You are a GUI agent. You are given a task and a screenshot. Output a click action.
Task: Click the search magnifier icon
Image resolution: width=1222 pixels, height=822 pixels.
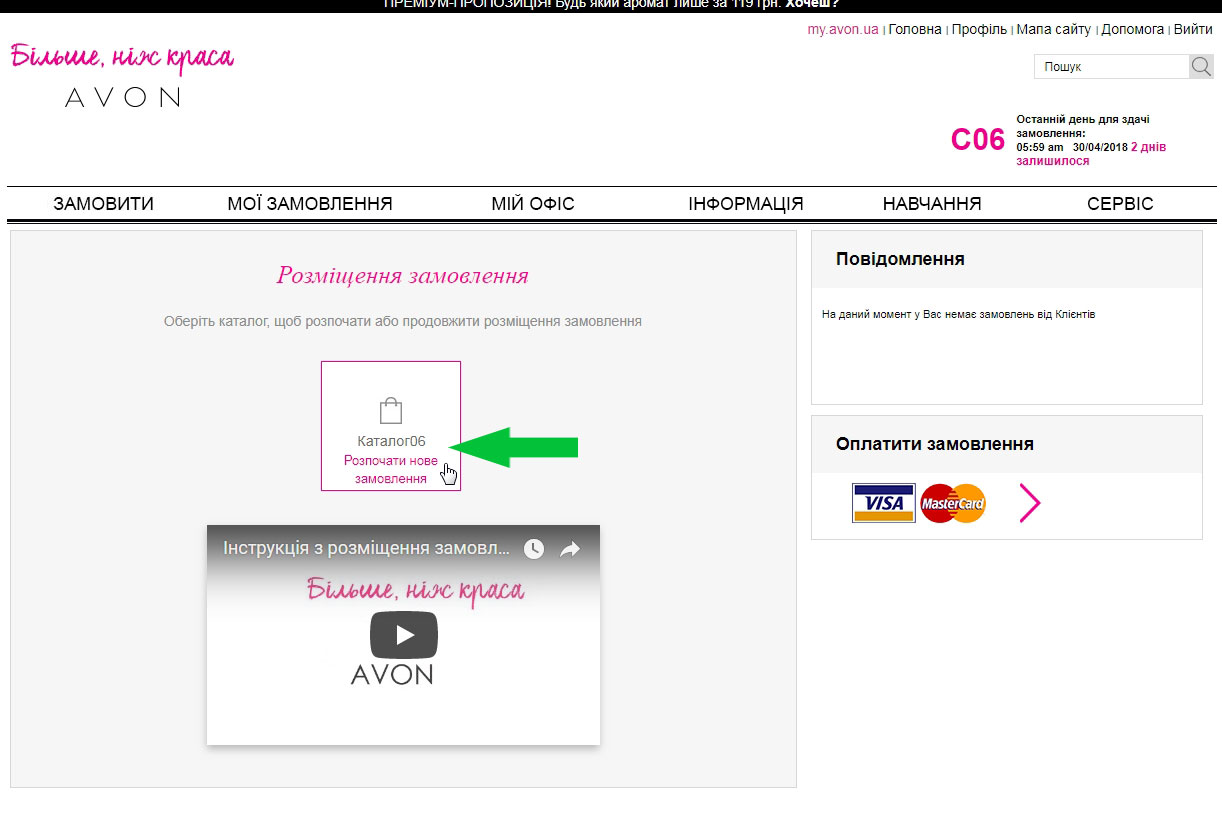1201,67
